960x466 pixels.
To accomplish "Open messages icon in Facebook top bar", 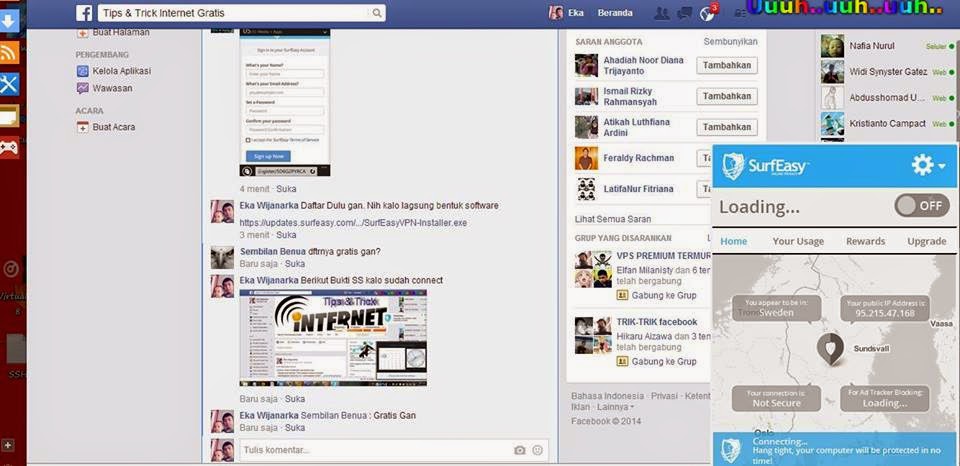I will [684, 13].
